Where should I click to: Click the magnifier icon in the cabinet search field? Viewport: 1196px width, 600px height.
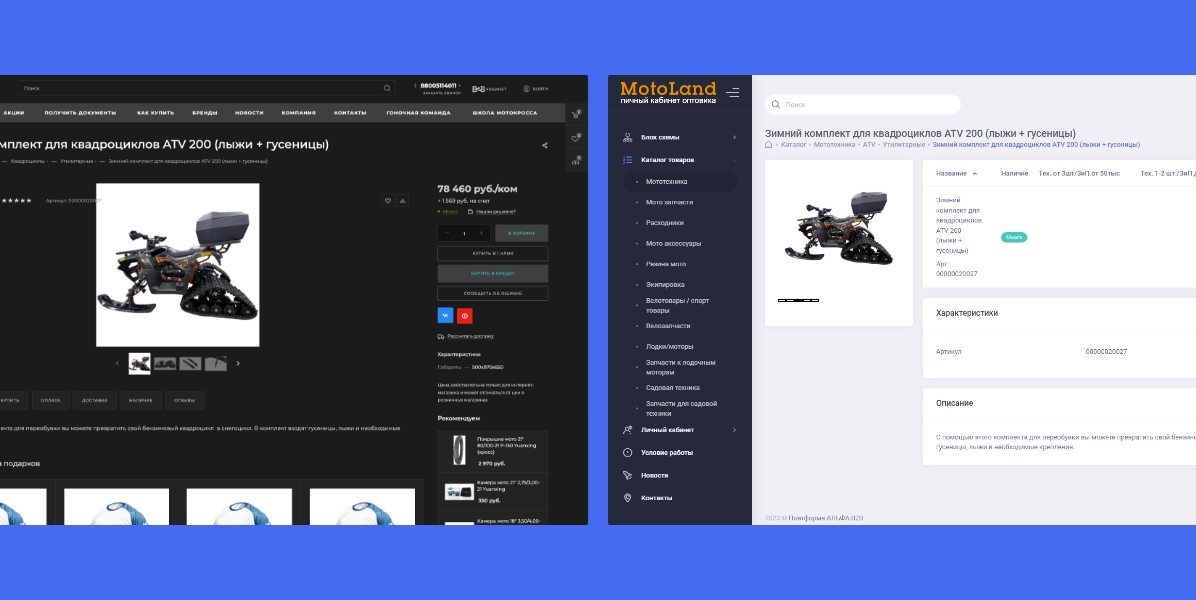[x=776, y=104]
